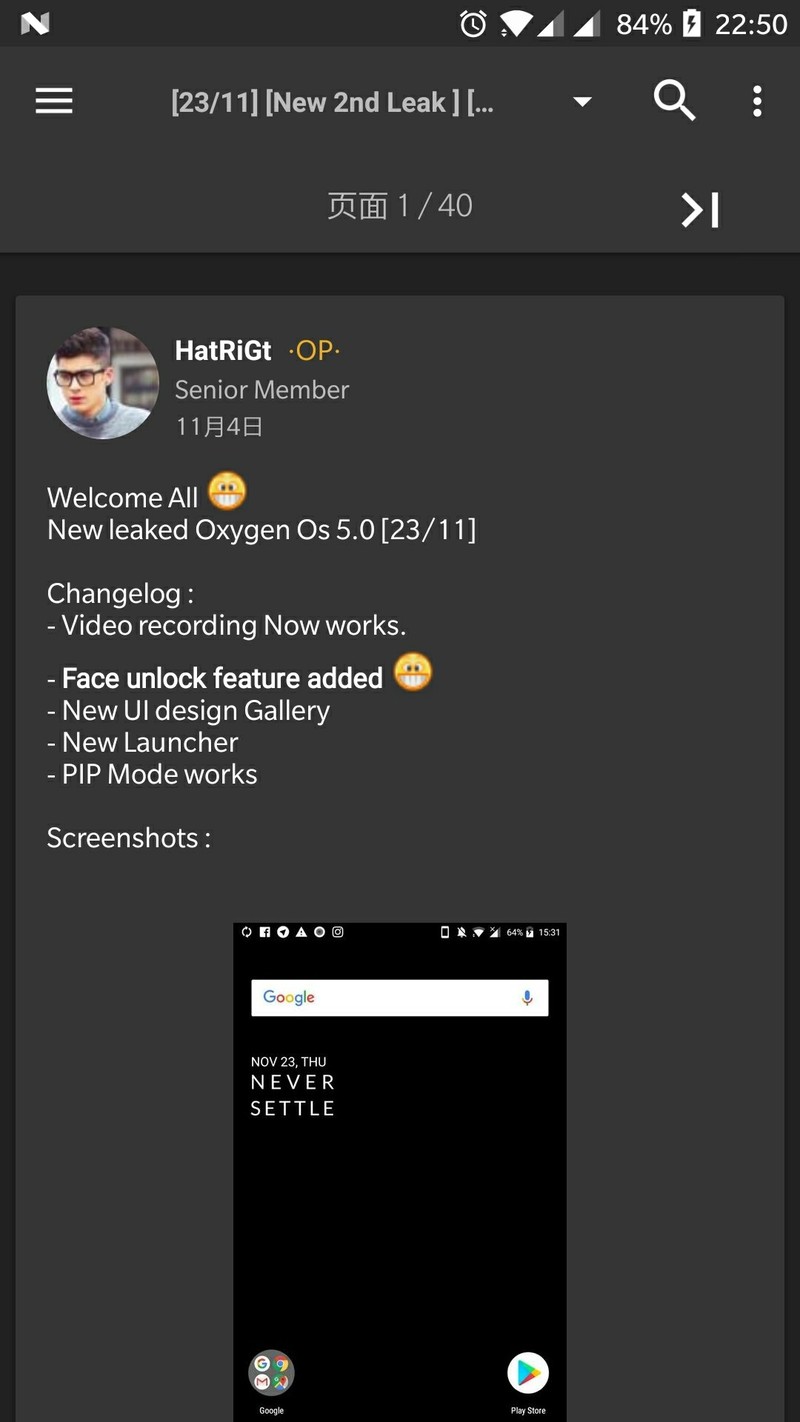800x1422 pixels.
Task: Open the leaked launcher screenshot image
Action: pyautogui.click(x=400, y=1172)
